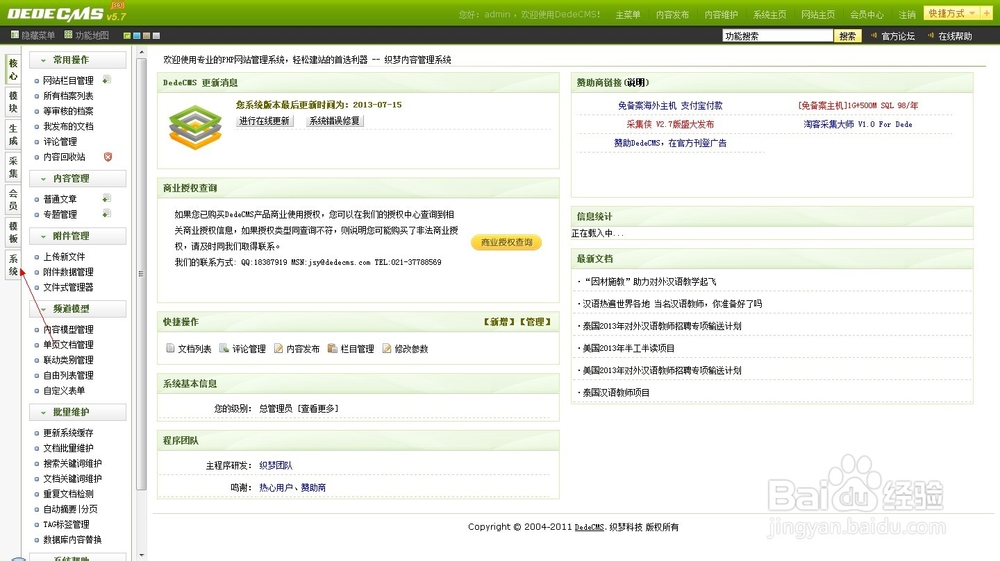This screenshot has height=561, width=1000.
Task: Click the add icon beside 专题管理
Action: point(107,214)
